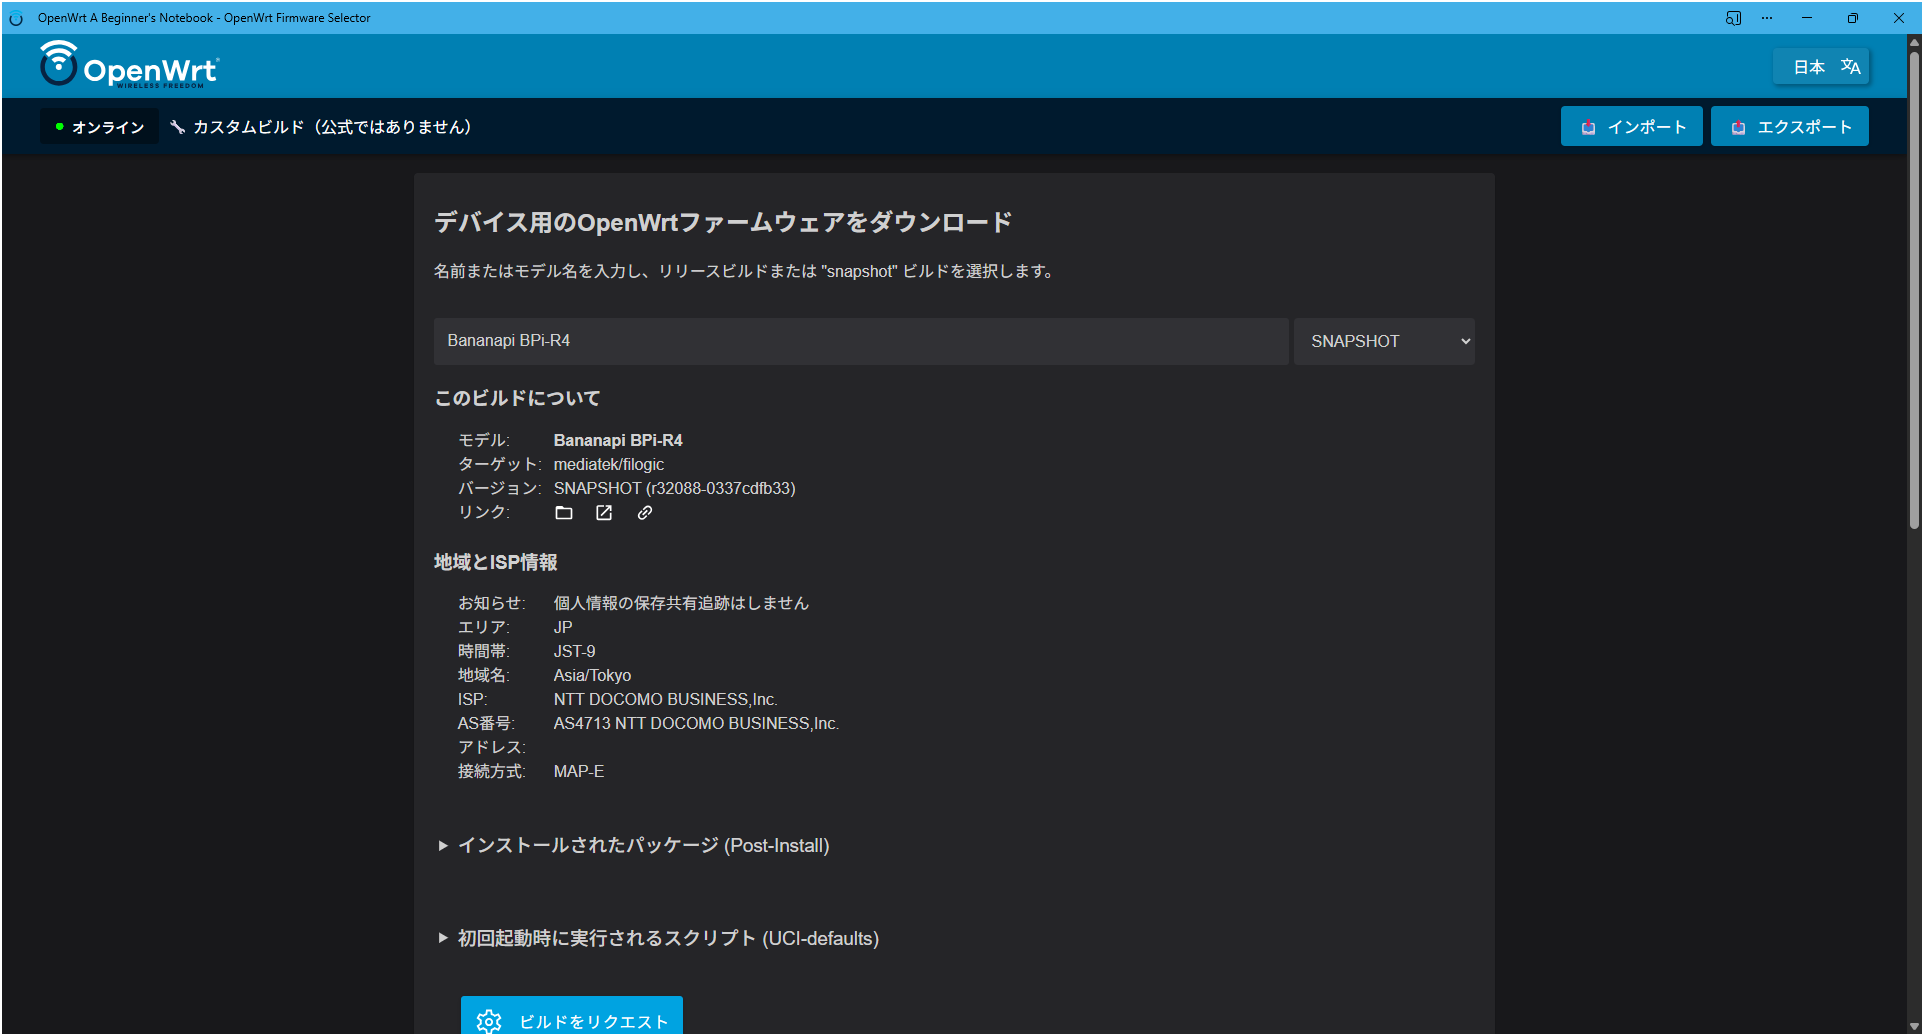This screenshot has width=1924, height=1036.
Task: Click the wrench icon beside カスタムビルド
Action: click(178, 127)
